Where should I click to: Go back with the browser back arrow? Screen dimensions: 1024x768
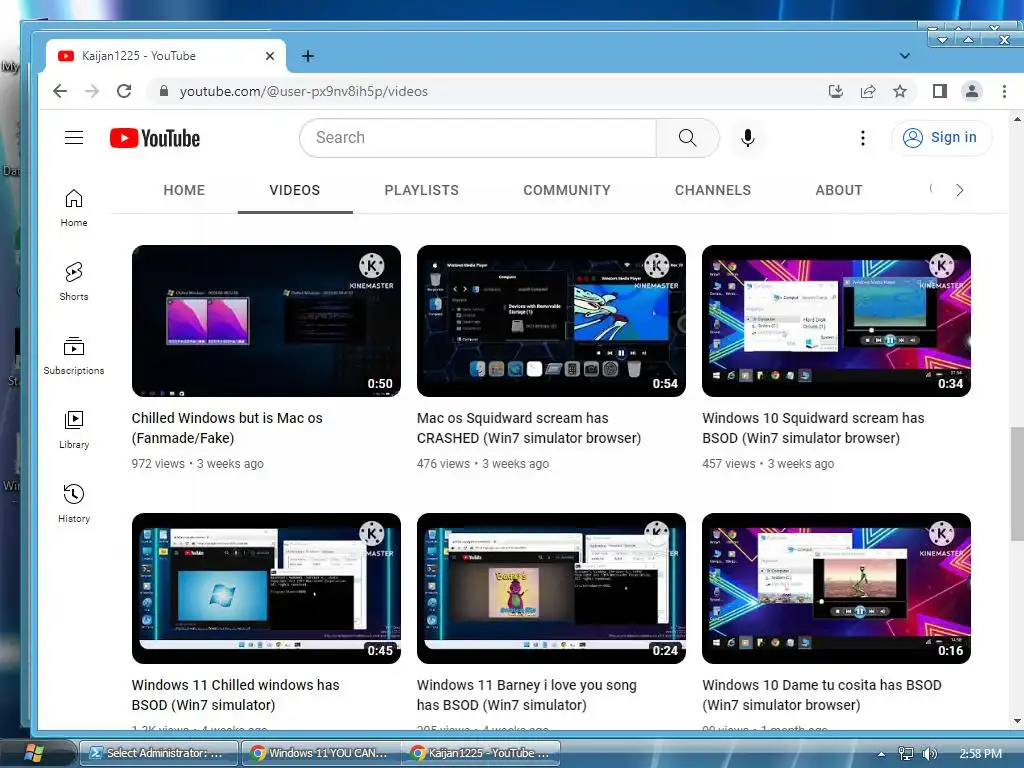(59, 91)
